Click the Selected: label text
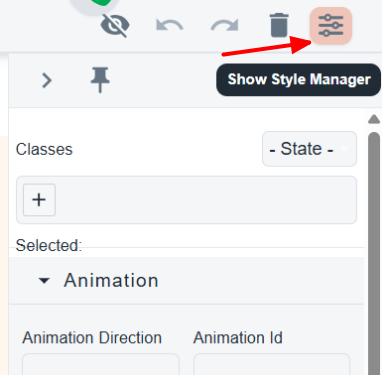 (49, 245)
